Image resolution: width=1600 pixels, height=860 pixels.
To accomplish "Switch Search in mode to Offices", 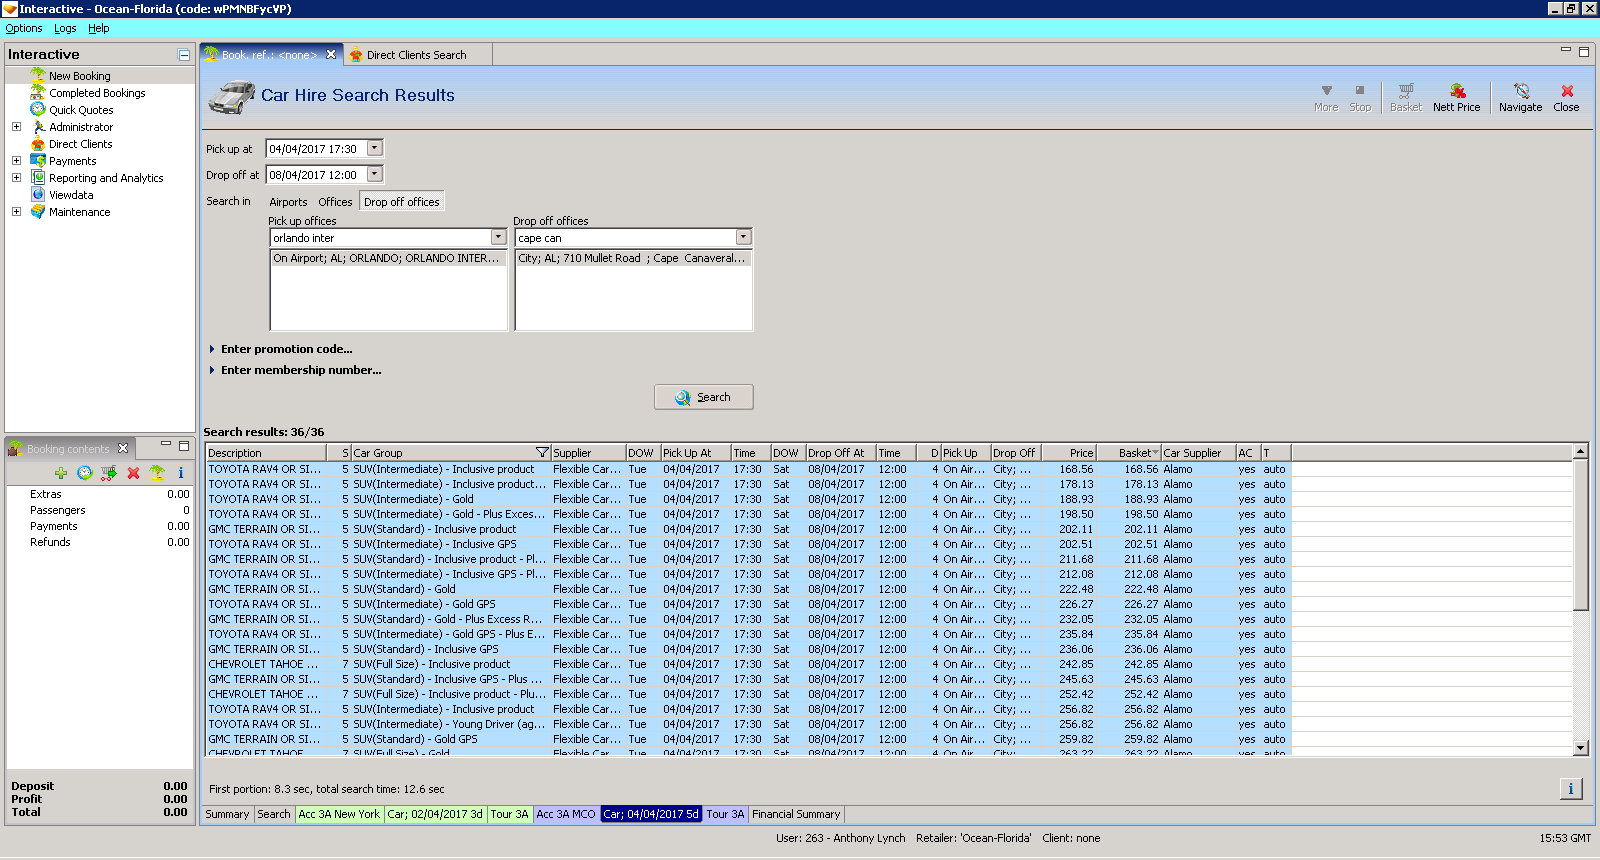I will (335, 202).
